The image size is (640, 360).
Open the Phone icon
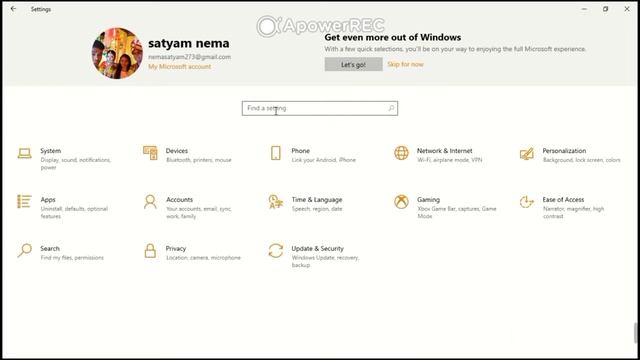(276, 153)
